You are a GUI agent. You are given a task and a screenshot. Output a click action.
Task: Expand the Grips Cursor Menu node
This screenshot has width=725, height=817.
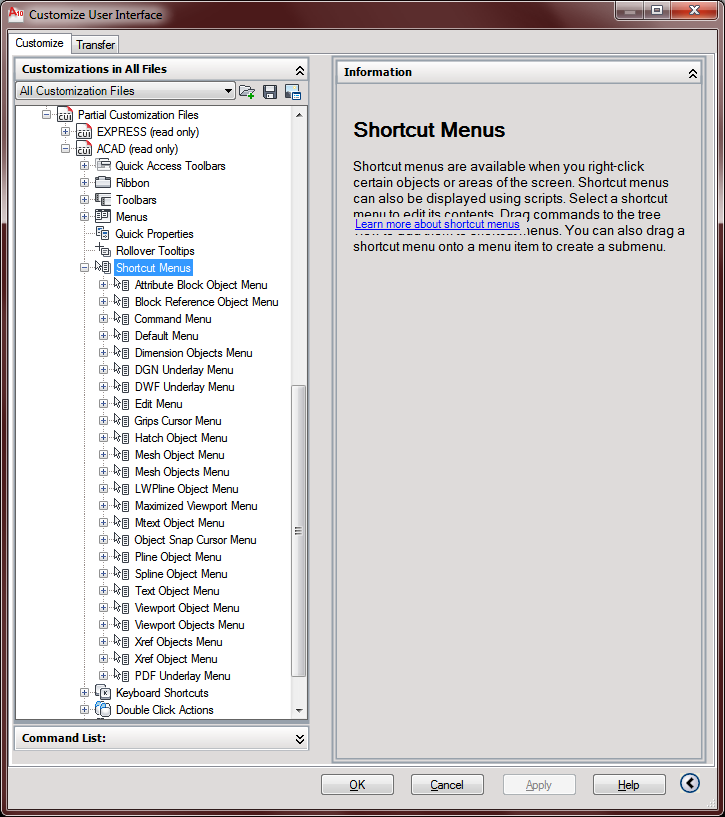(103, 420)
